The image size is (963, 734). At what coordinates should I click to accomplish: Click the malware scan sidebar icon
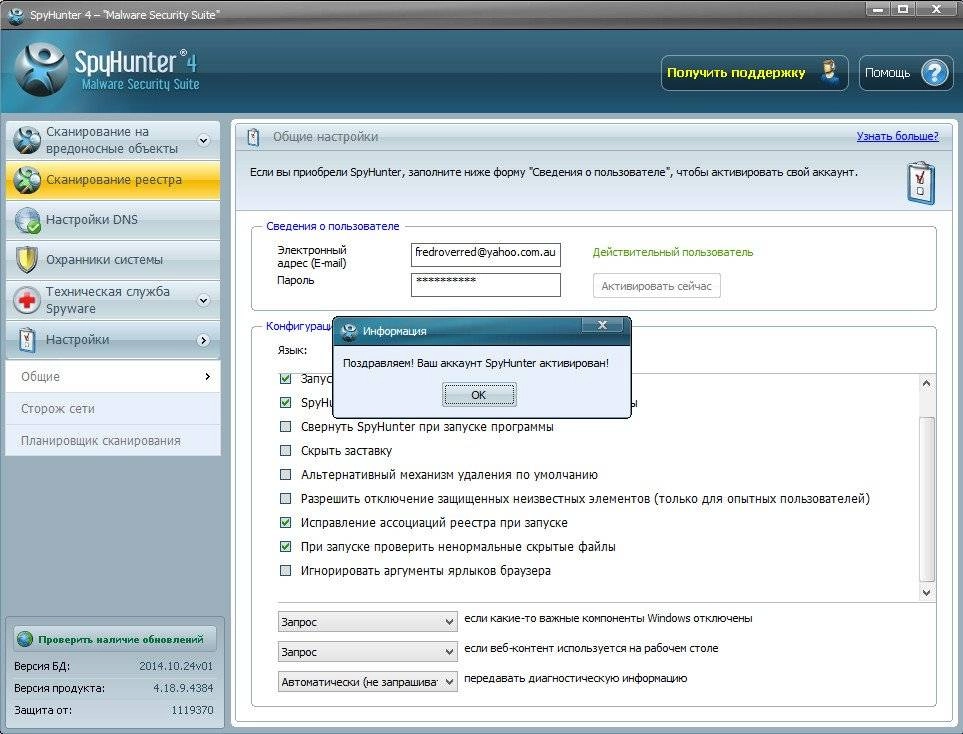point(26,140)
